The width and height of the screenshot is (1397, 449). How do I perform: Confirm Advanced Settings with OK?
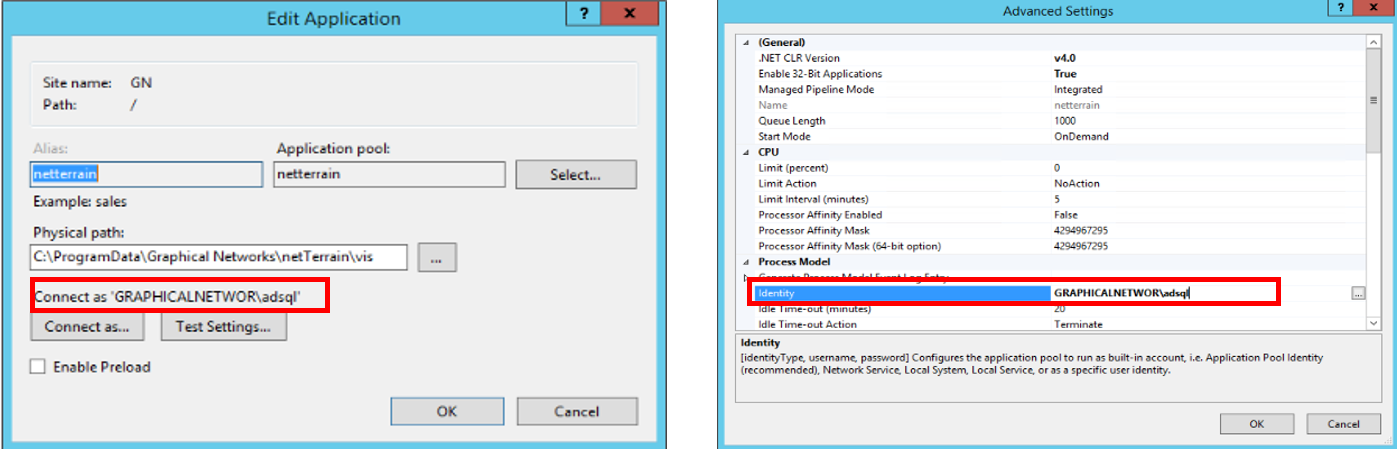click(1256, 424)
